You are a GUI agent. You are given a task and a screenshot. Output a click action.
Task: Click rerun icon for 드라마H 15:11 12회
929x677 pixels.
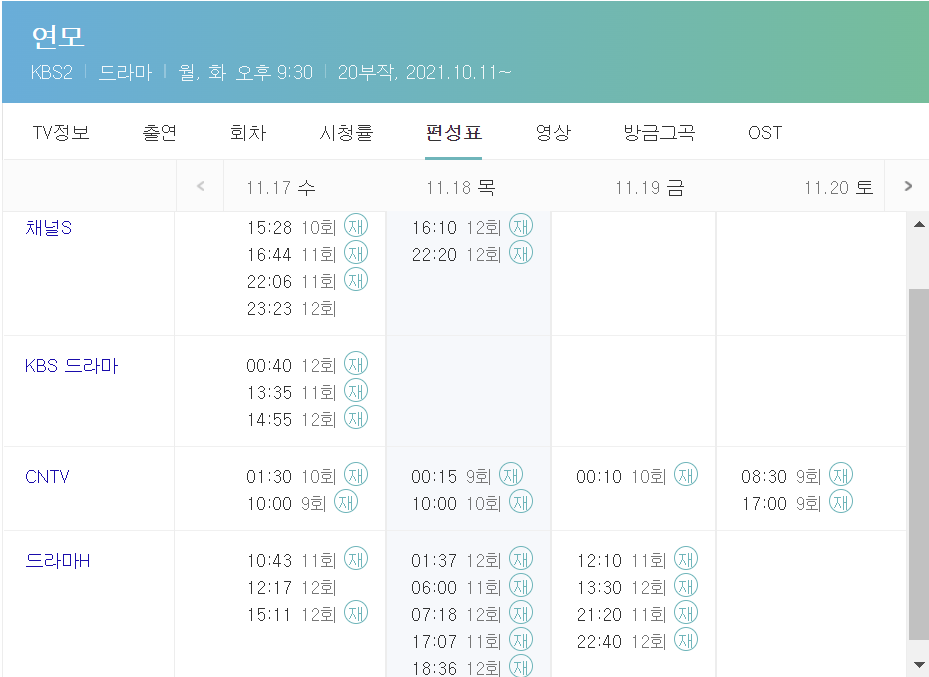[x=356, y=613]
